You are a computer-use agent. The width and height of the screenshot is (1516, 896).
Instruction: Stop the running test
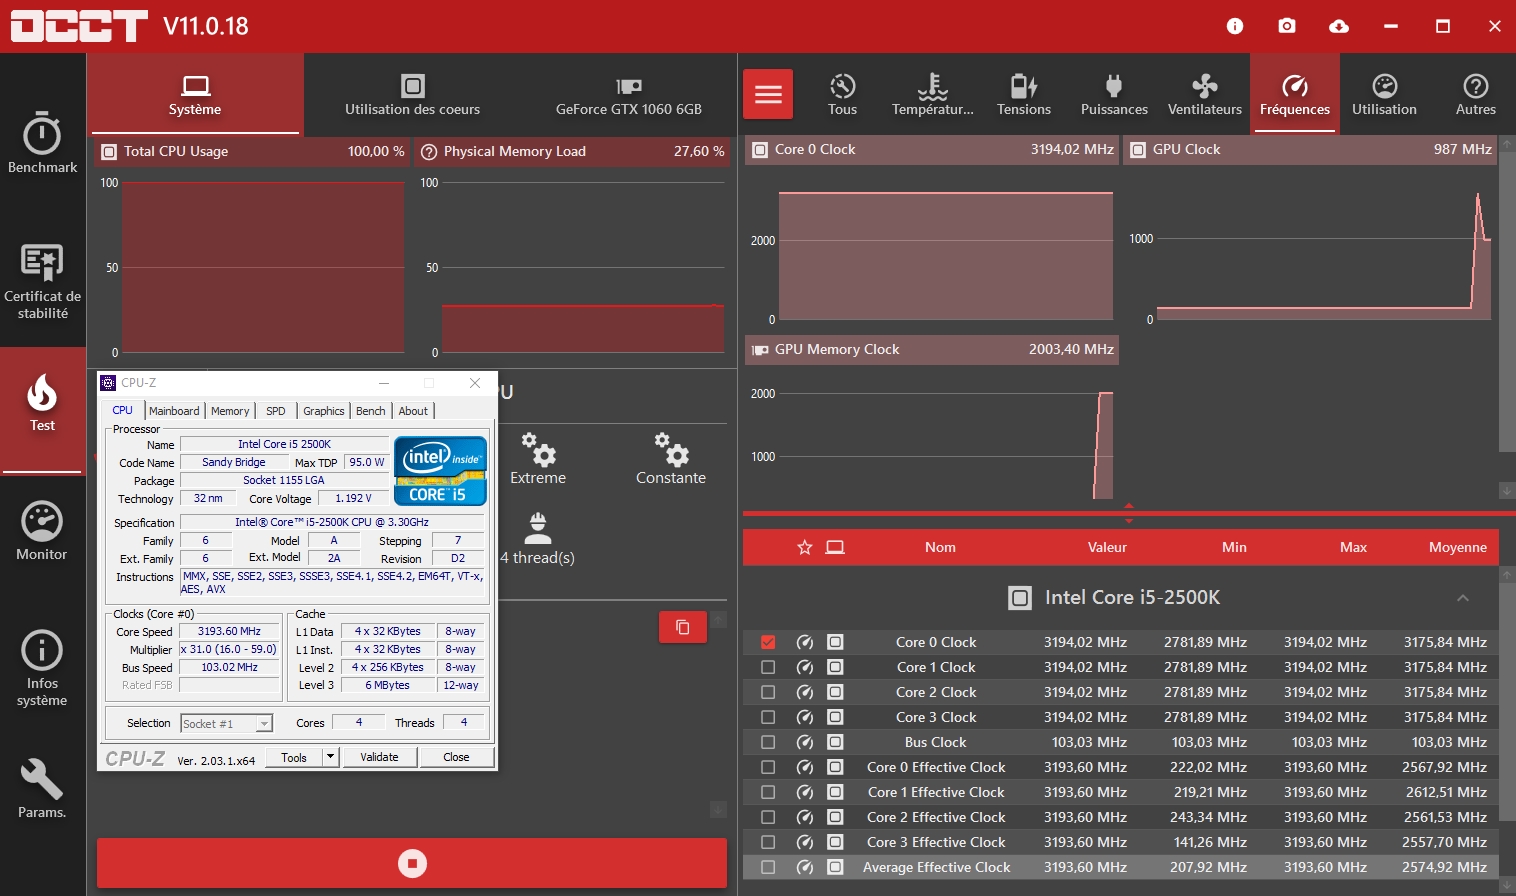tap(412, 863)
